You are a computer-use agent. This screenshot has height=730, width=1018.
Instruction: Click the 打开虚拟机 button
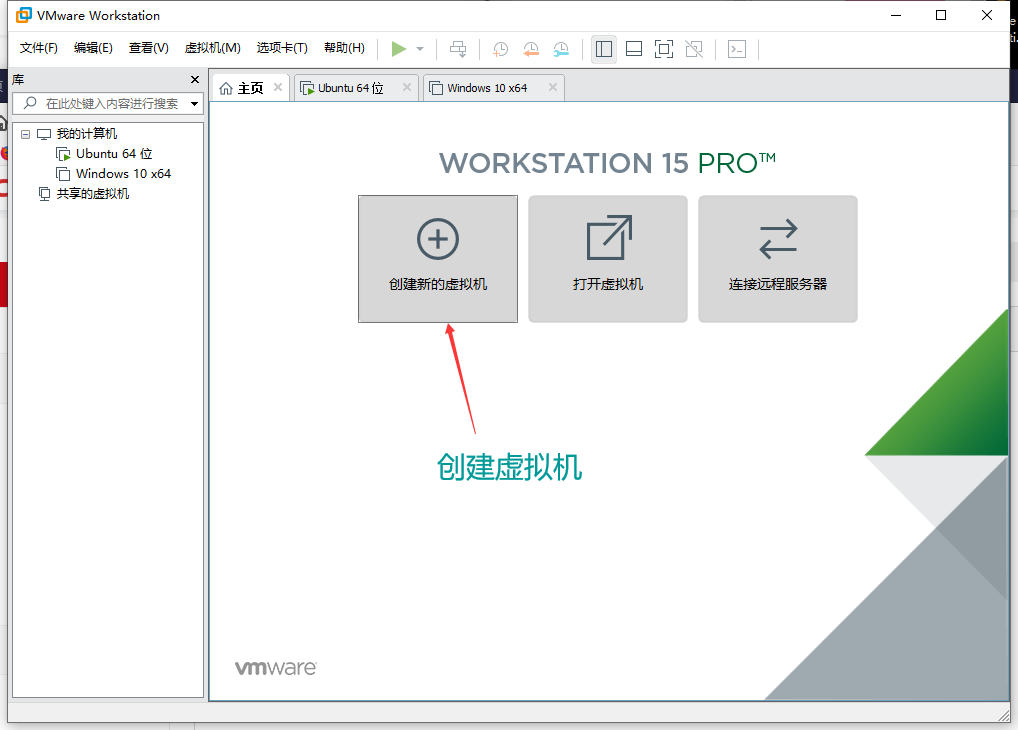pyautogui.click(x=608, y=258)
